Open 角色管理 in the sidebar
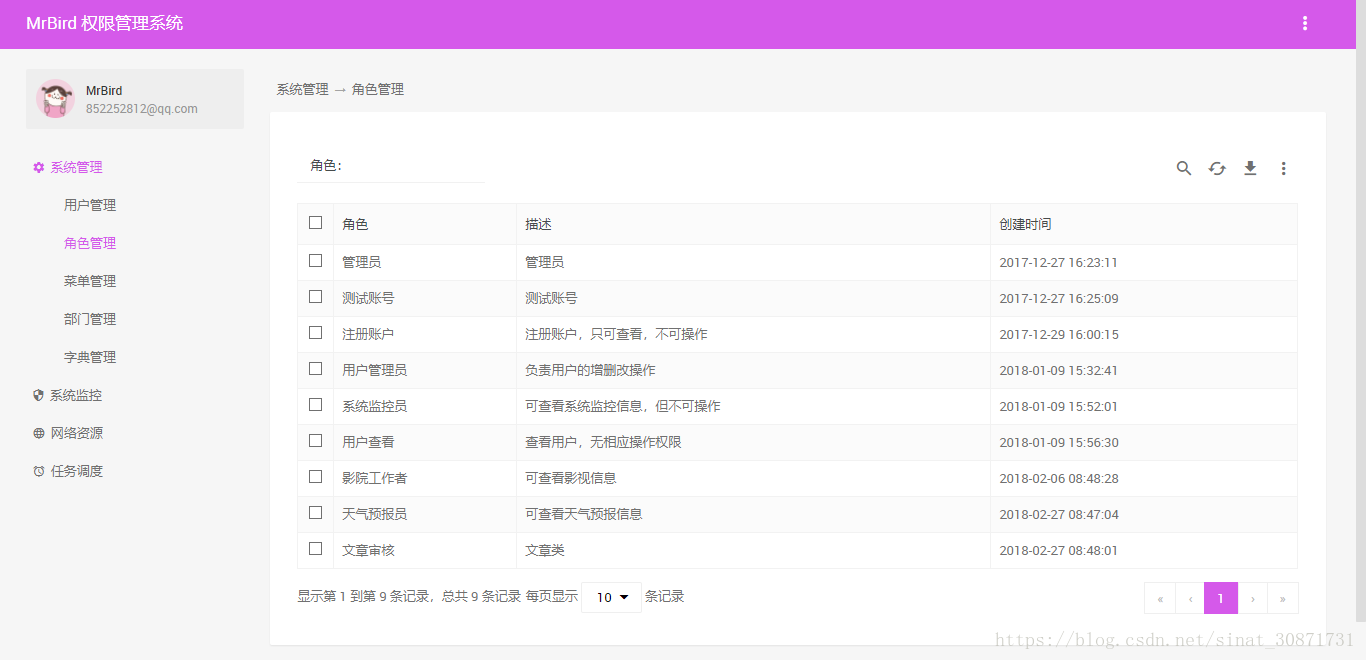Image resolution: width=1366 pixels, height=660 pixels. coord(90,243)
